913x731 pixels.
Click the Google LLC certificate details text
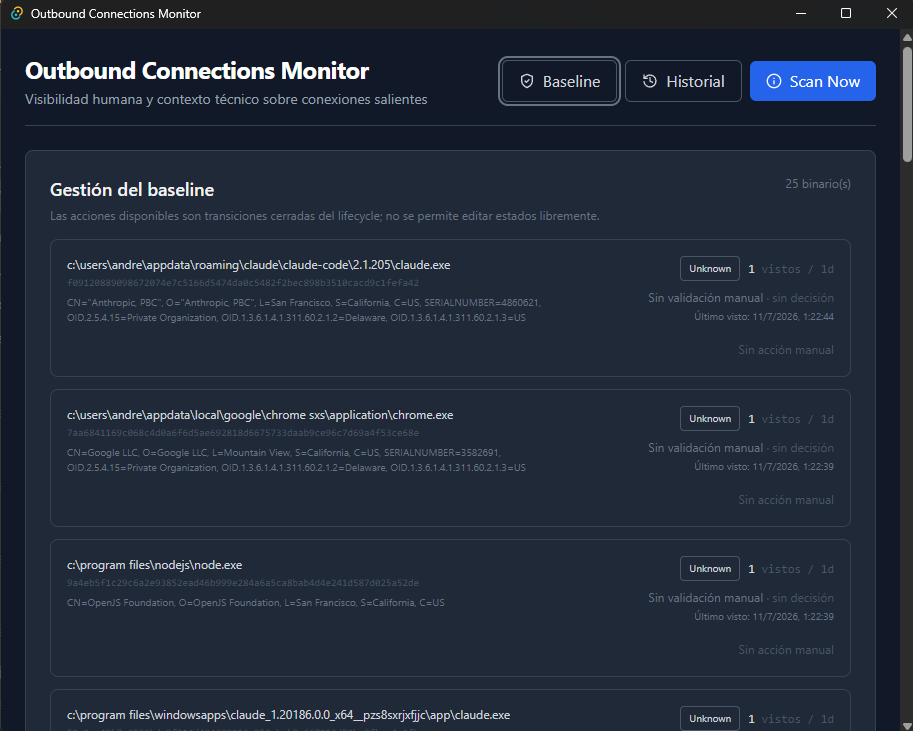pos(296,460)
